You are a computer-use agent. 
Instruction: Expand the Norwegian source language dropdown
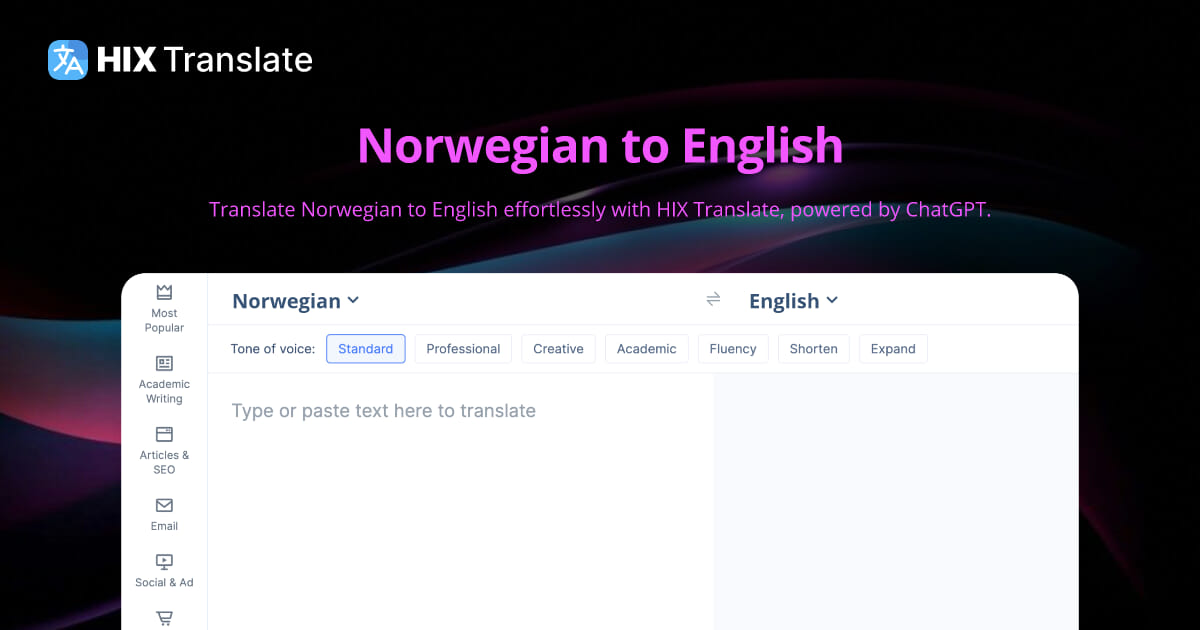tap(296, 301)
